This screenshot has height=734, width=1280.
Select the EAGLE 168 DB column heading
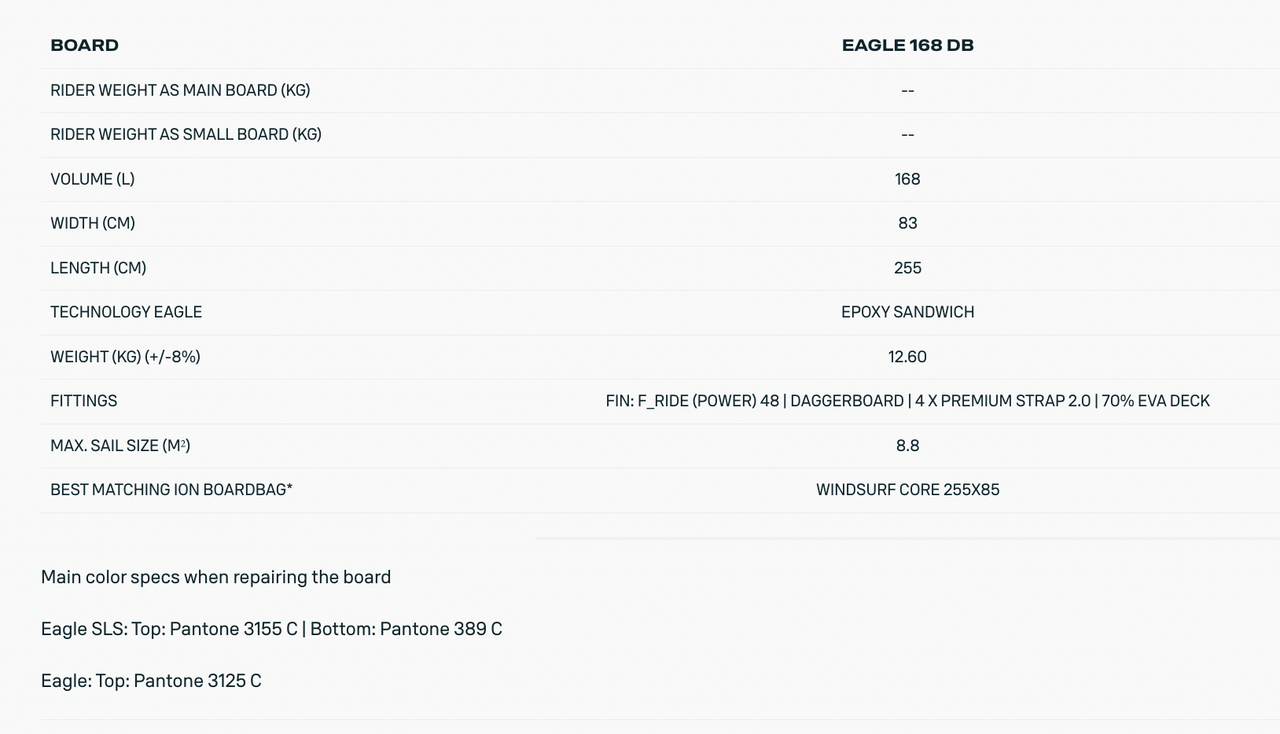pyautogui.click(x=907, y=45)
